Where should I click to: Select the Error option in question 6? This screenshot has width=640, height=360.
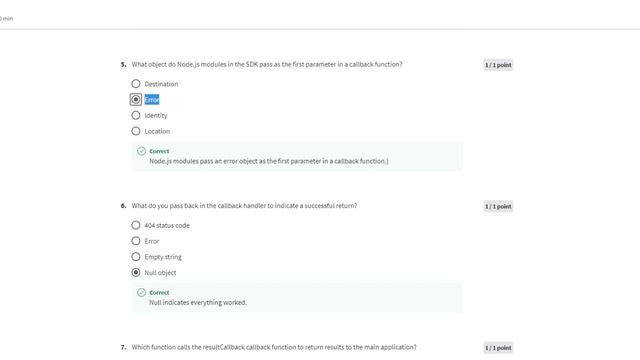pyautogui.click(x=136, y=241)
